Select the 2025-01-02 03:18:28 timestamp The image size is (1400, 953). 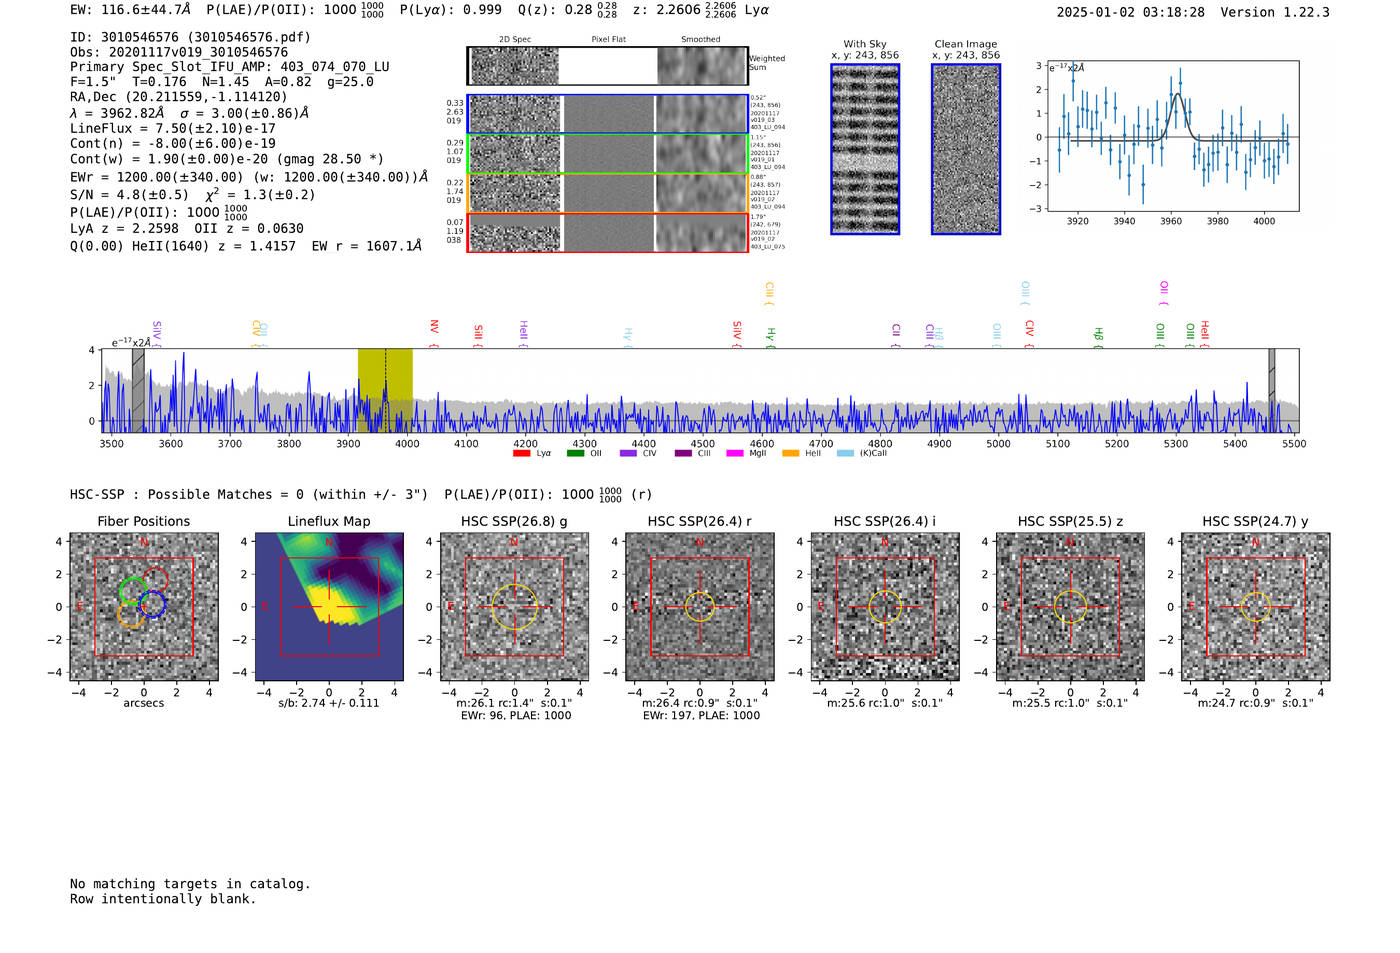[x=1131, y=12]
